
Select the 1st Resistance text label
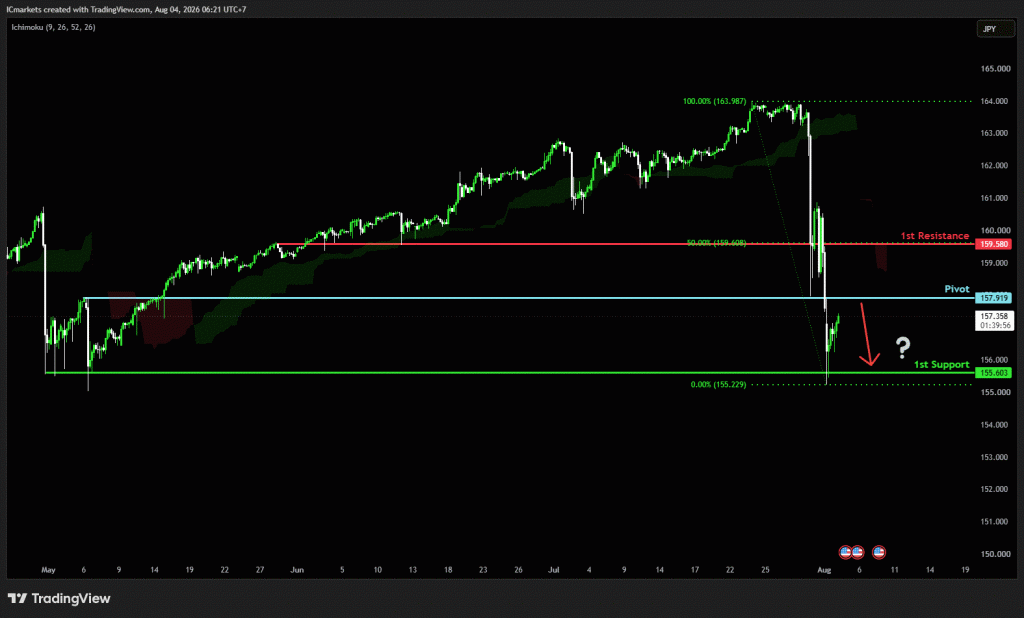tap(935, 236)
